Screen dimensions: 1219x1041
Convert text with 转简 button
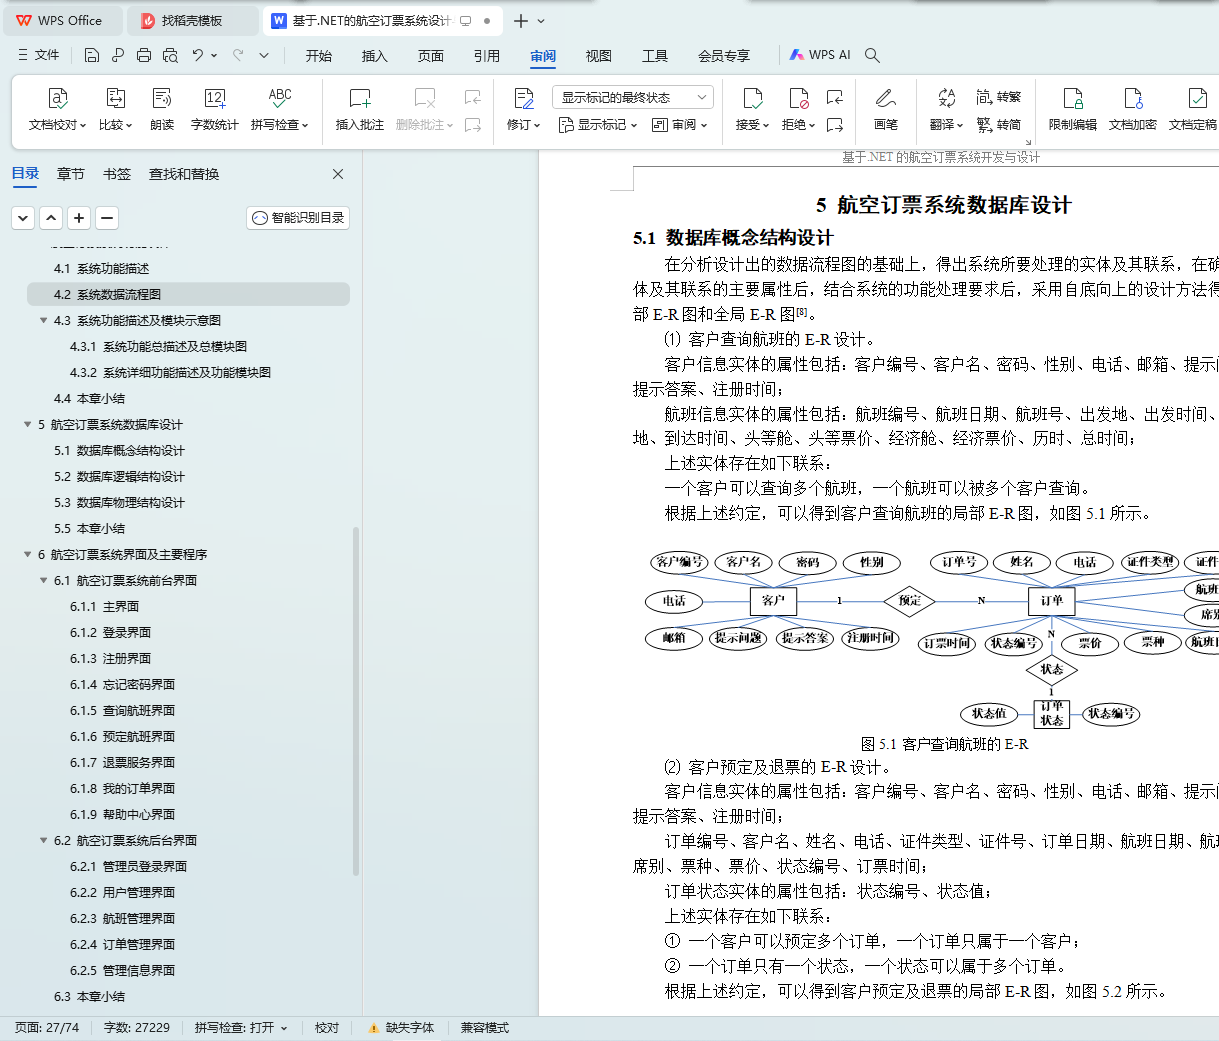999,125
